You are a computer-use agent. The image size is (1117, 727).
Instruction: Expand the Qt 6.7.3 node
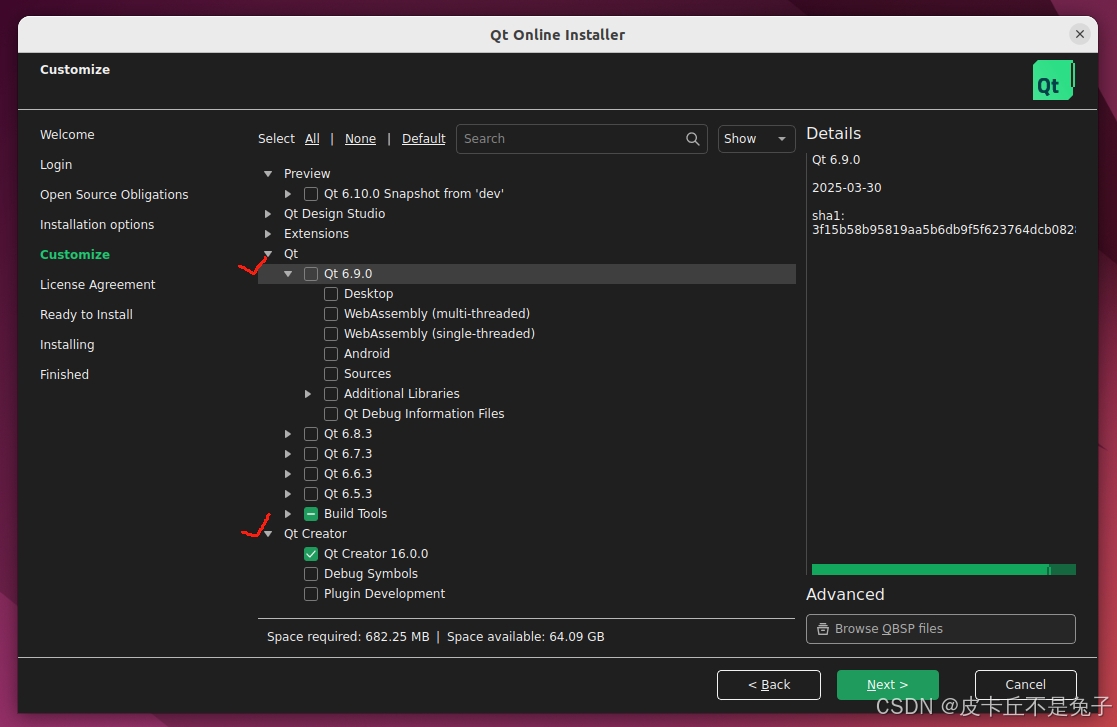pyautogui.click(x=288, y=454)
